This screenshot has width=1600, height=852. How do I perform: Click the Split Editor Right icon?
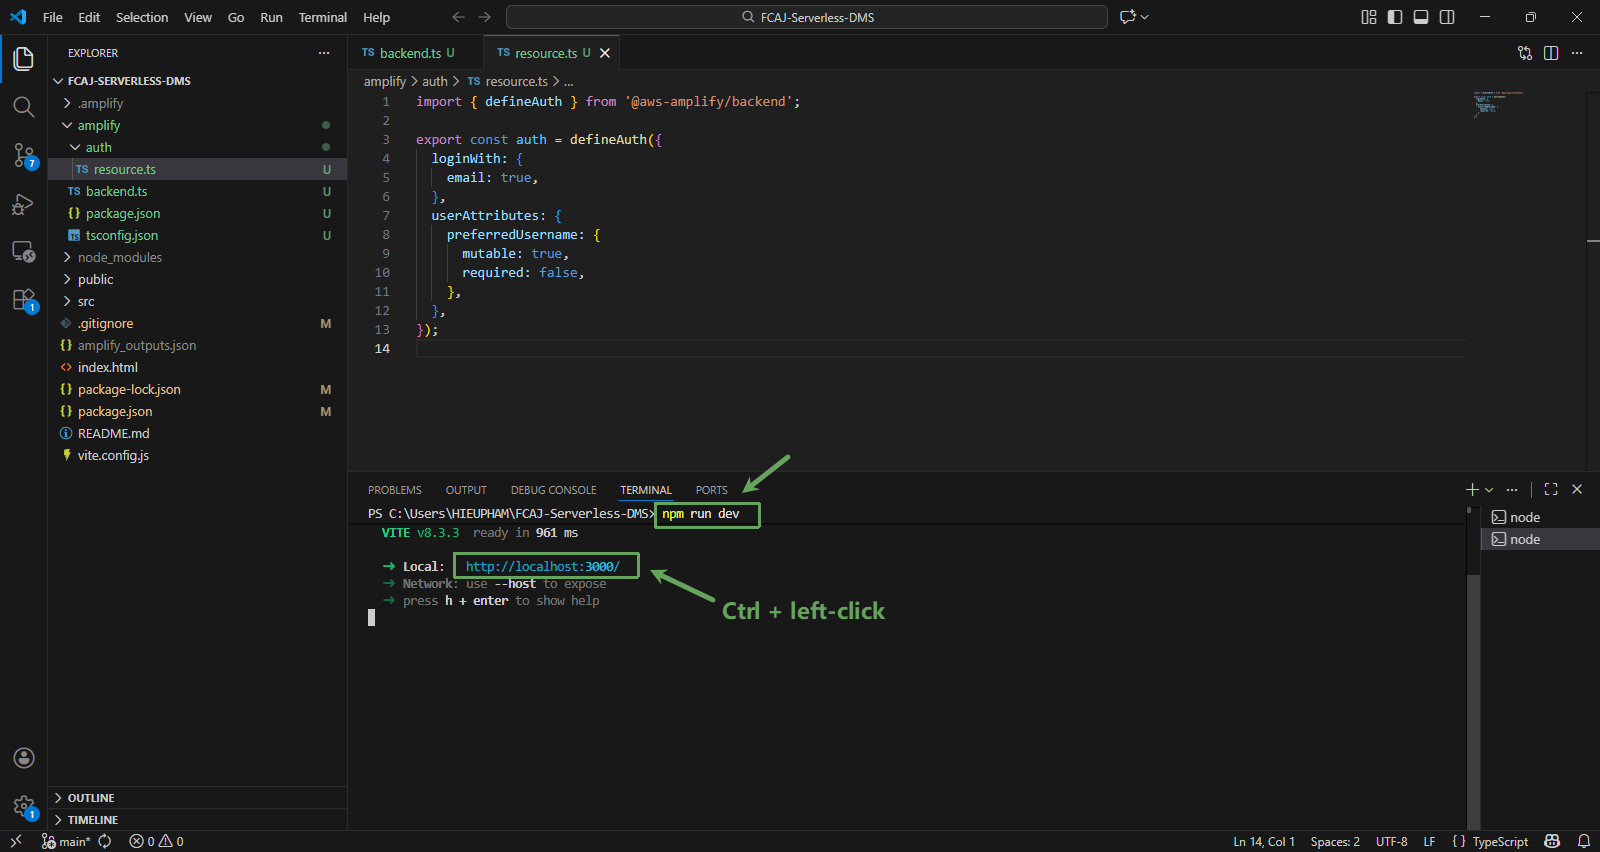(1551, 53)
